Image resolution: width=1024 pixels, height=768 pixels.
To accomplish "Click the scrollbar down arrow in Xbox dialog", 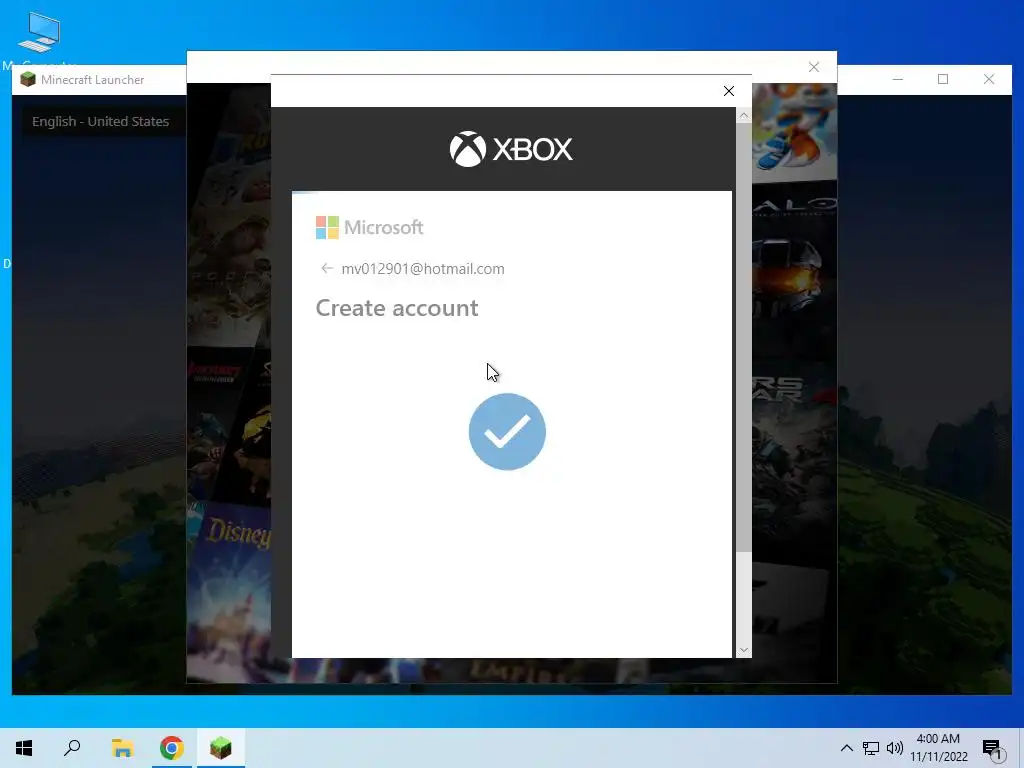I will point(743,650).
